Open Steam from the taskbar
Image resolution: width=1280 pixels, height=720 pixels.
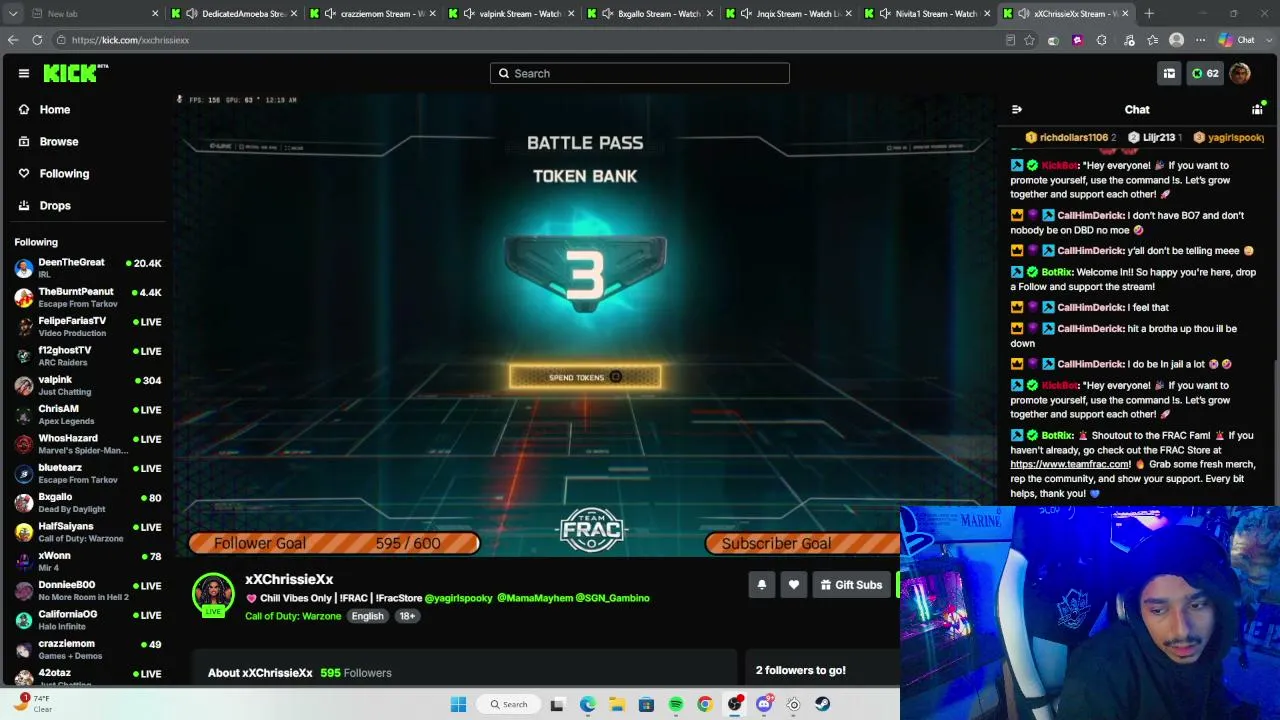(x=822, y=705)
